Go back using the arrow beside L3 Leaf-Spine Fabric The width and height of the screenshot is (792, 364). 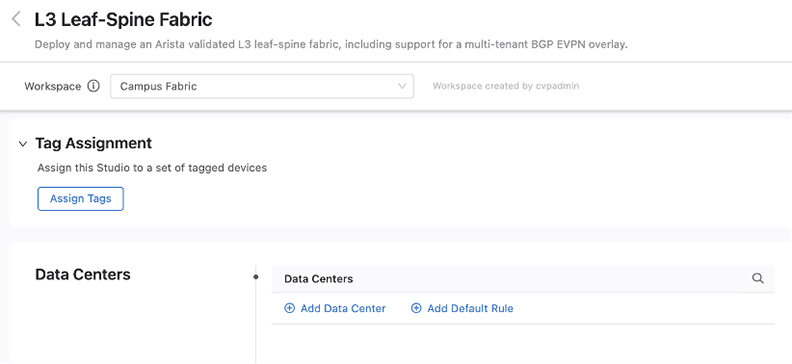click(16, 20)
